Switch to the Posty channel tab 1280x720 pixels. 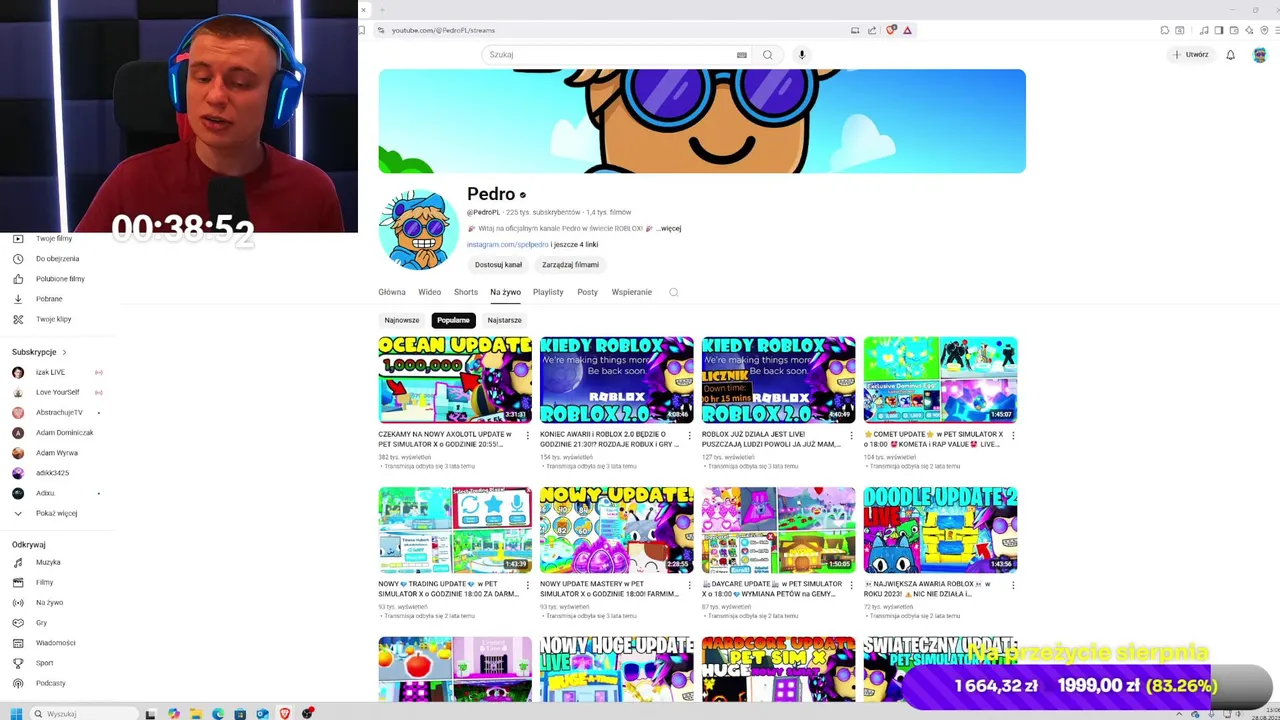pyautogui.click(x=587, y=292)
